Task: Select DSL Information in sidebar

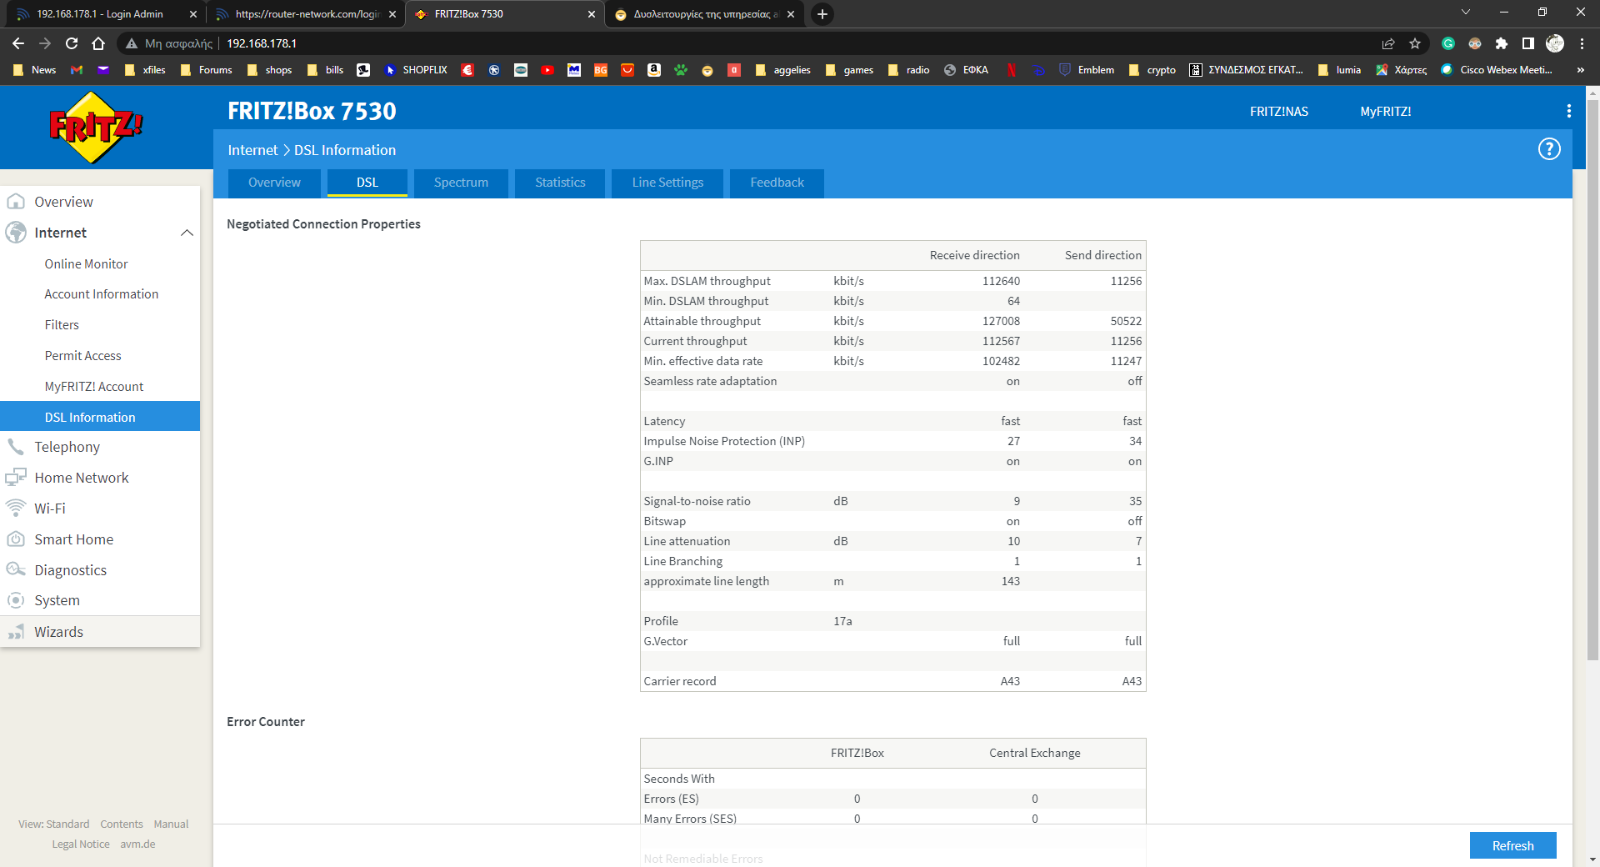Action: (100, 417)
